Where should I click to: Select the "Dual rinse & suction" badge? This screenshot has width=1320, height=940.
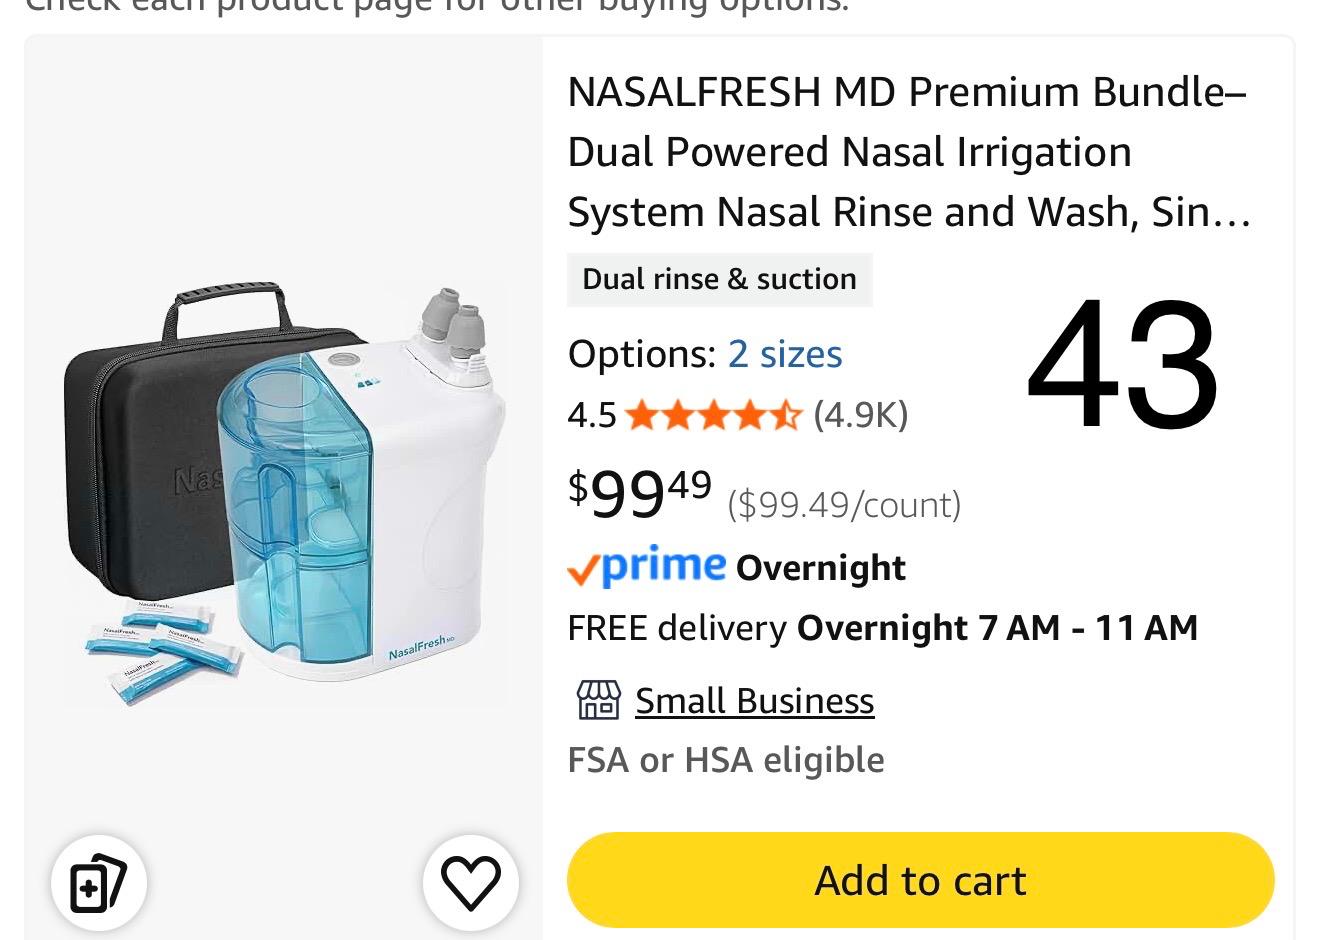click(x=719, y=279)
